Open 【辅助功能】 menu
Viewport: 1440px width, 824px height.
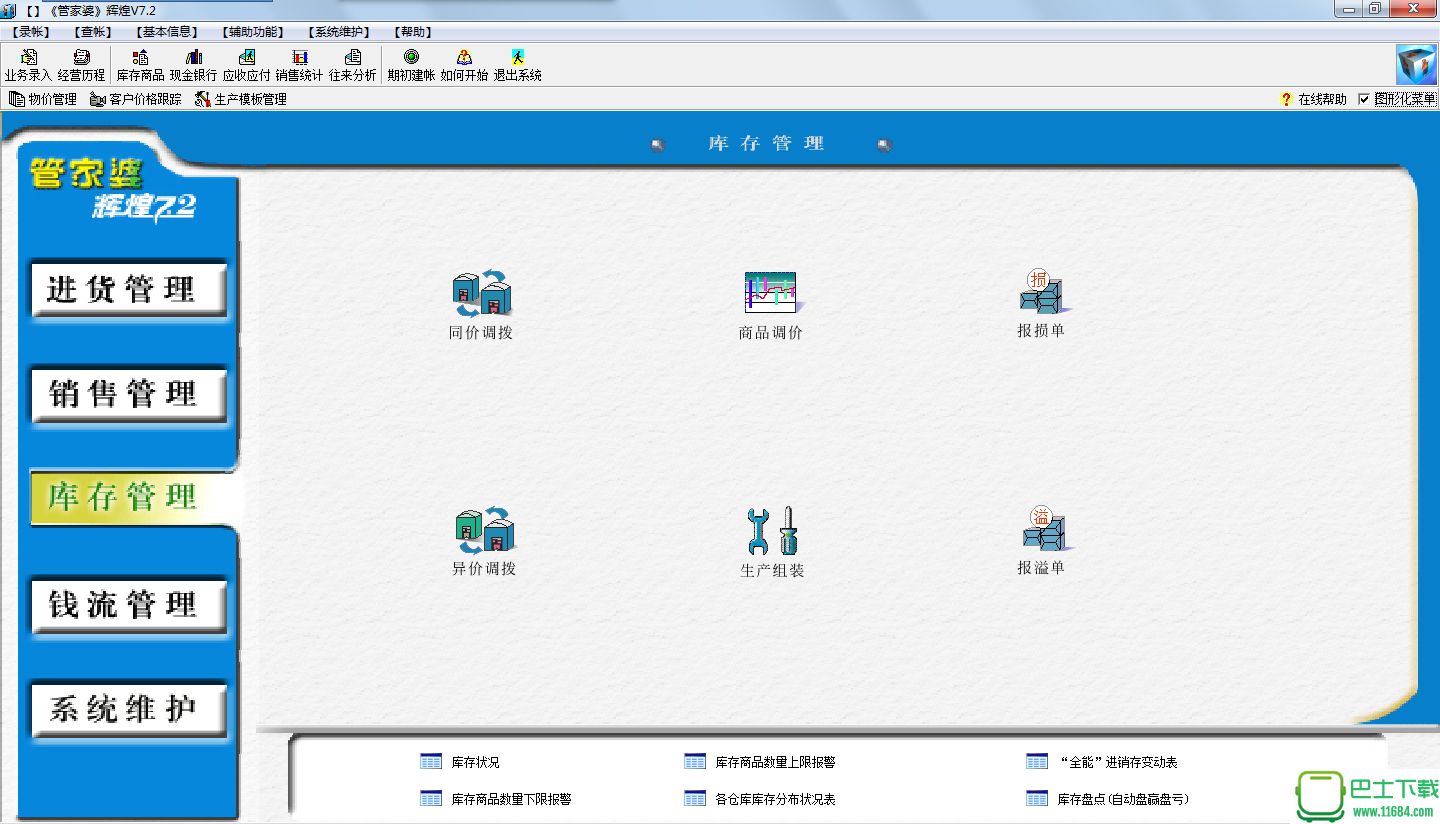(x=252, y=32)
